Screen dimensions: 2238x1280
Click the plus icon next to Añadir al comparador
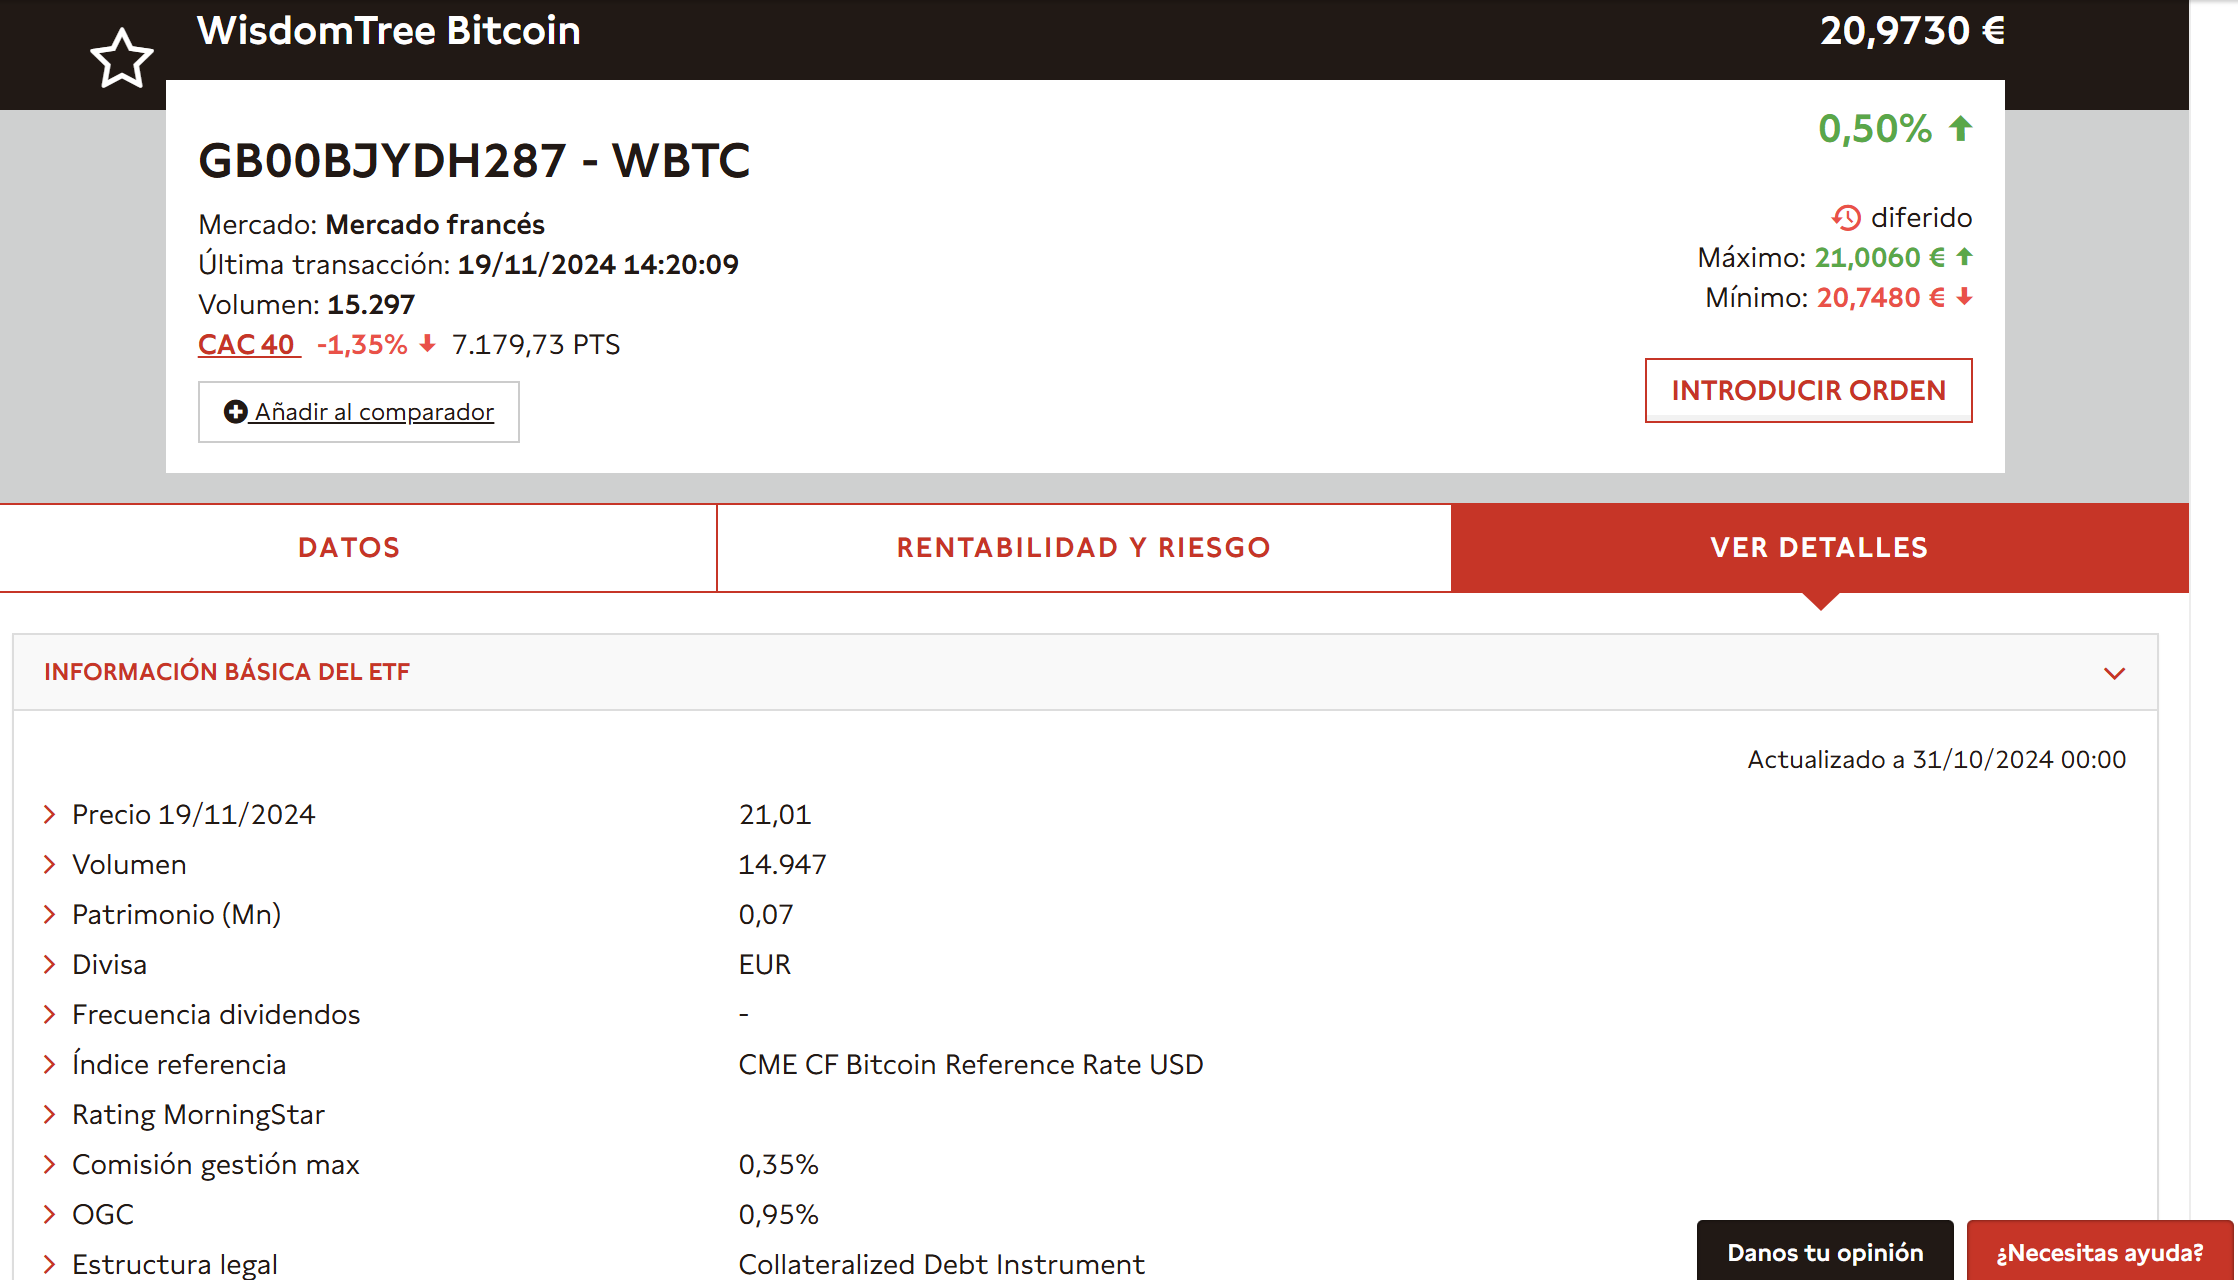pos(235,411)
